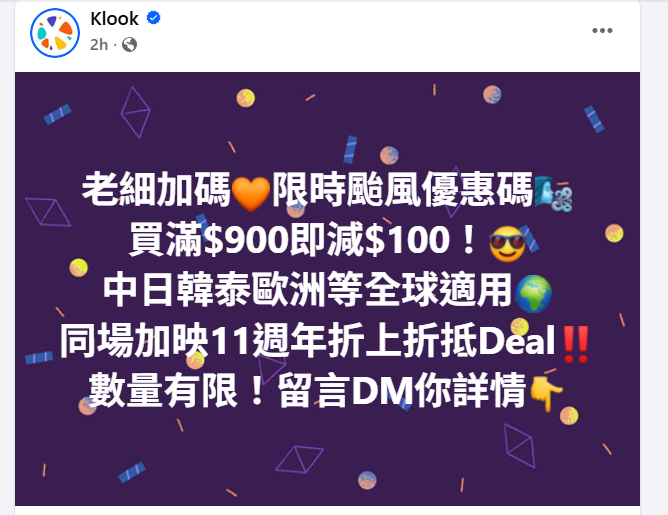Click the blue verified badge
Viewport: 668px width, 515px height.
153,18
